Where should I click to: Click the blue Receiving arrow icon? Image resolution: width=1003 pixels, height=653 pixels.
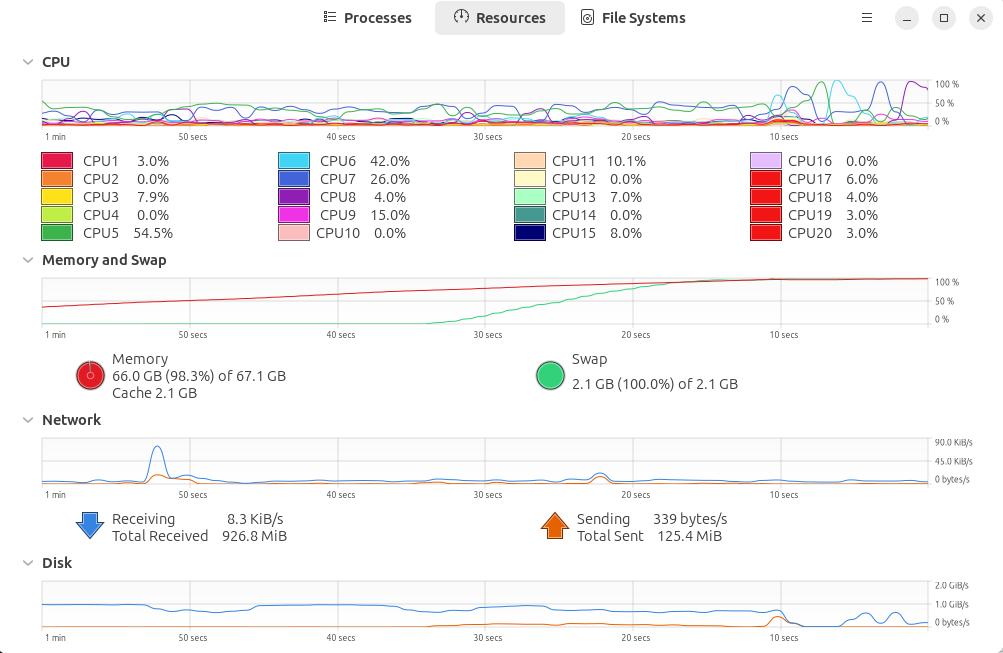(90, 526)
